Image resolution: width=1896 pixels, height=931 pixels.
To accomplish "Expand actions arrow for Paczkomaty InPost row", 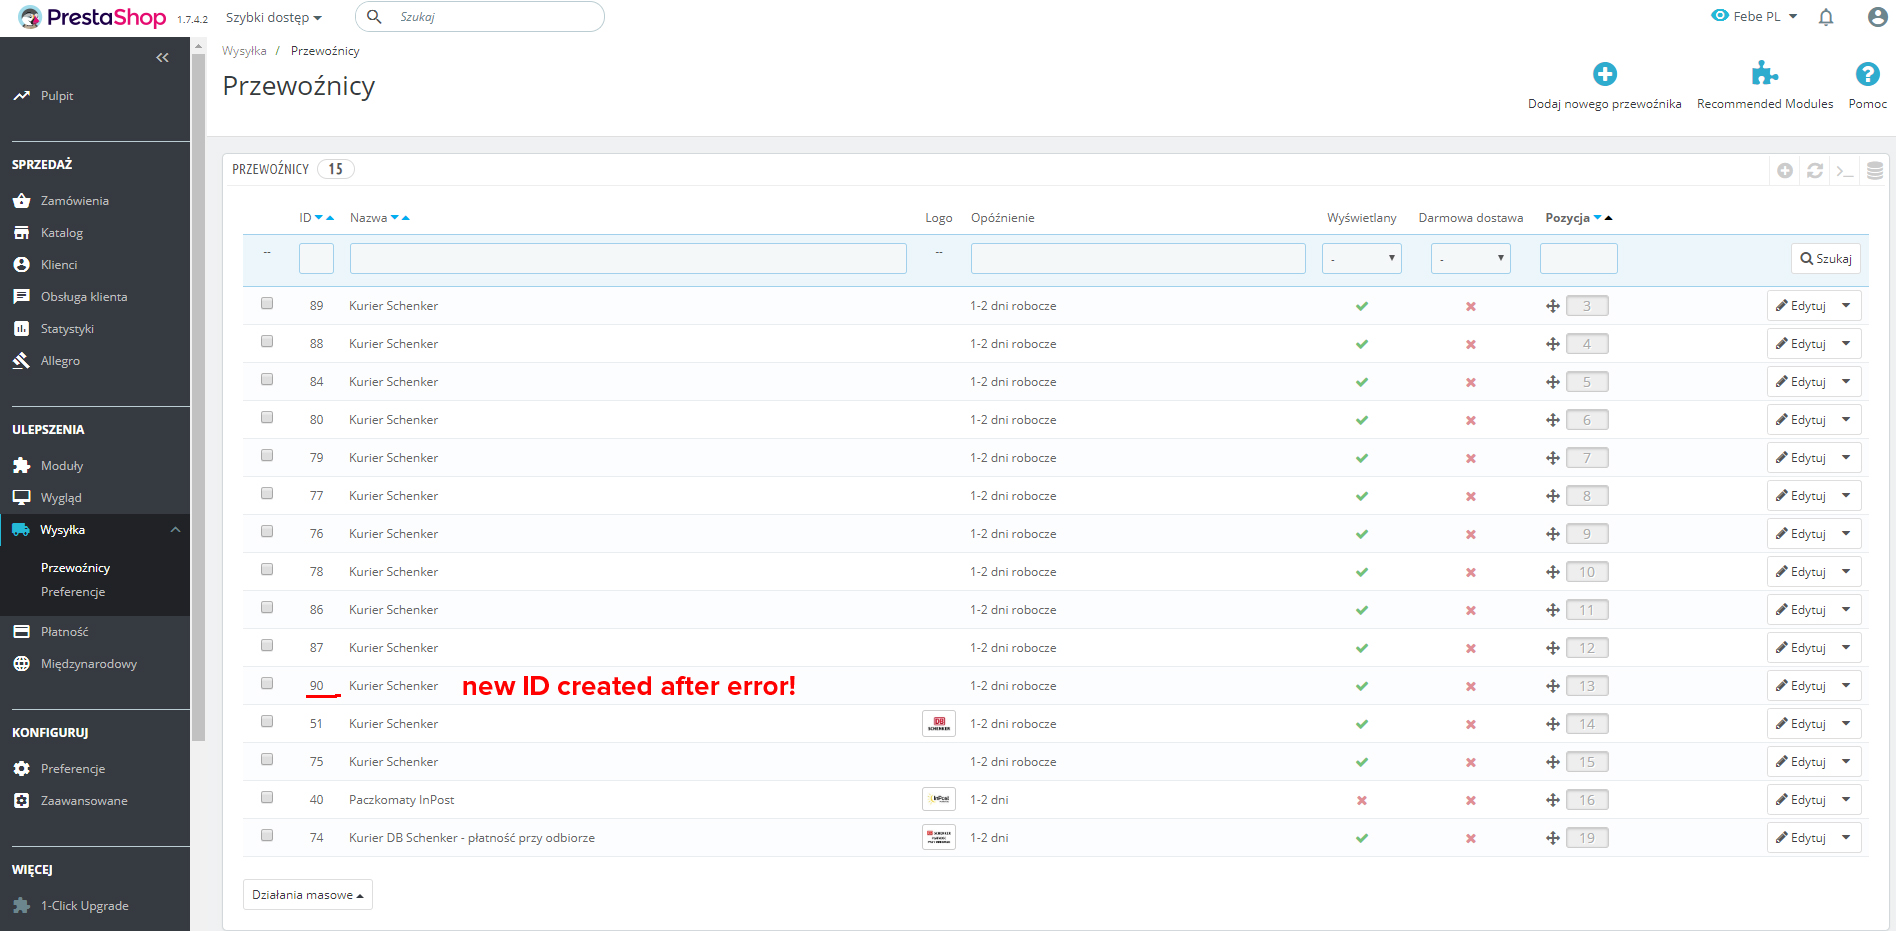I will pyautogui.click(x=1846, y=800).
